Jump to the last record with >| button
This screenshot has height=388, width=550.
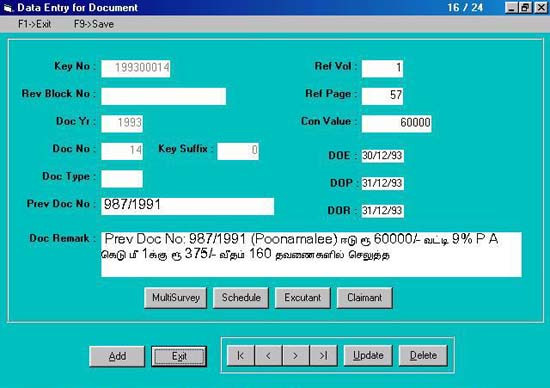(323, 355)
